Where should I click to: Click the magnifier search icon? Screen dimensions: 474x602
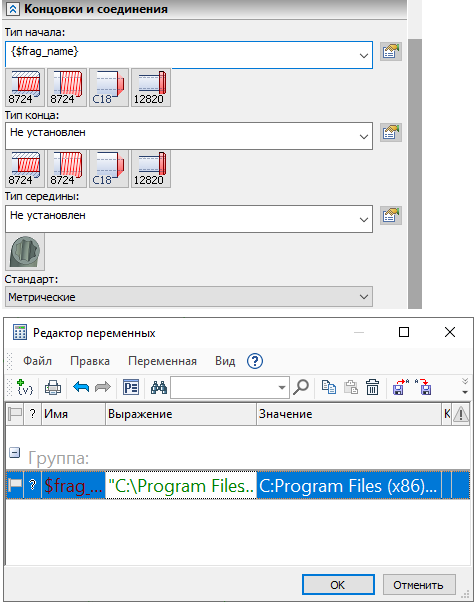pos(301,387)
